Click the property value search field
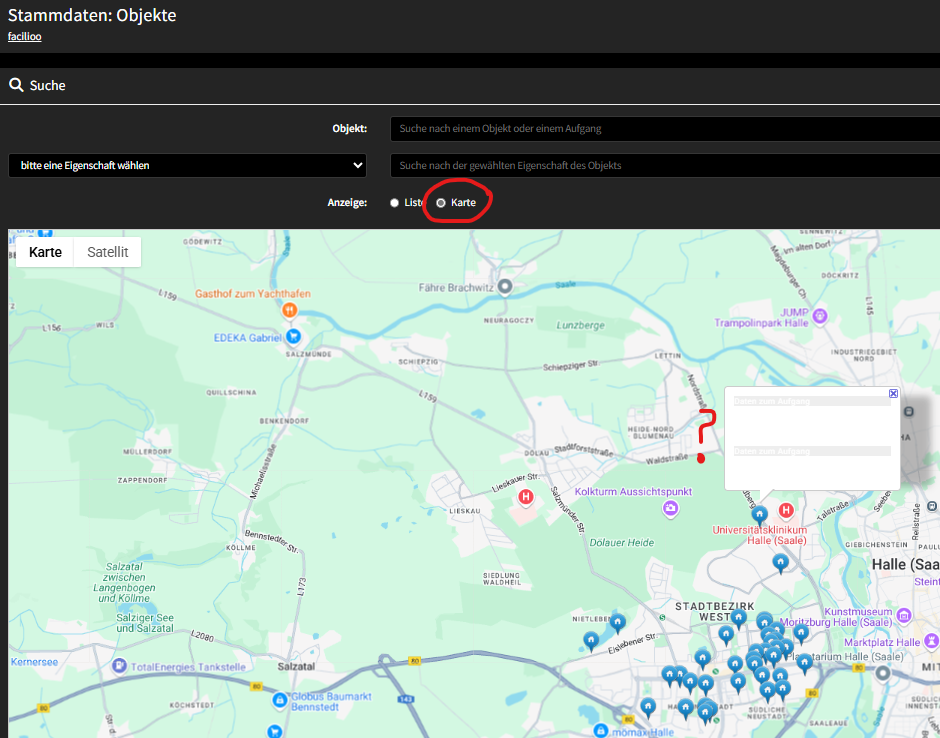 coord(664,165)
